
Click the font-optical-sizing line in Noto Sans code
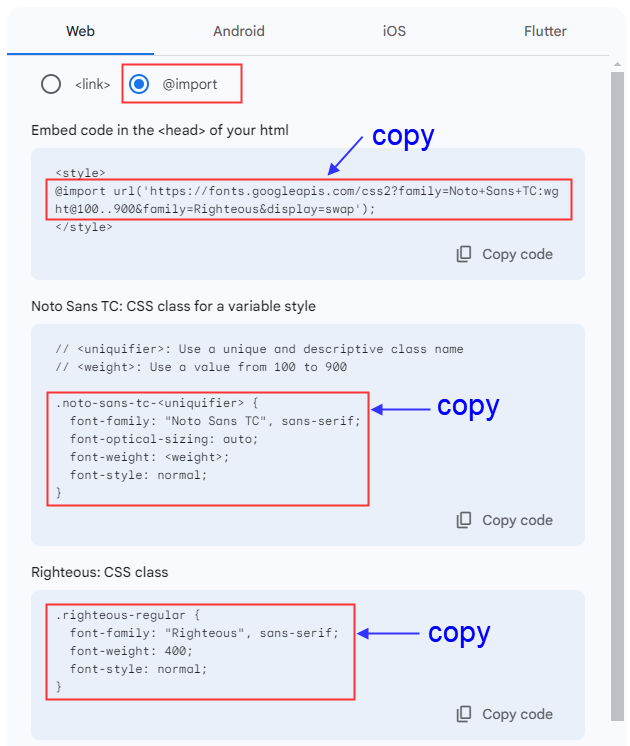coord(164,439)
